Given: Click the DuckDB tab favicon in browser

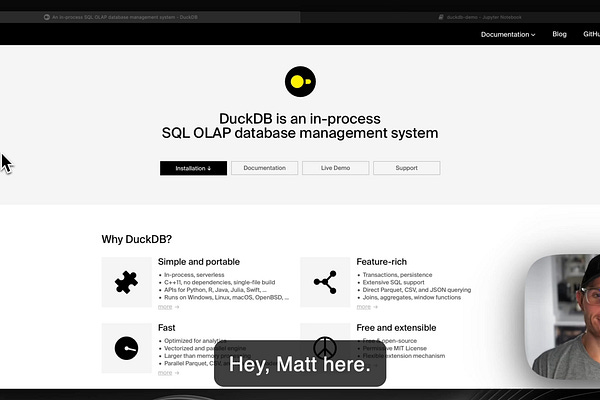Looking at the screenshot, I should (x=47, y=17).
